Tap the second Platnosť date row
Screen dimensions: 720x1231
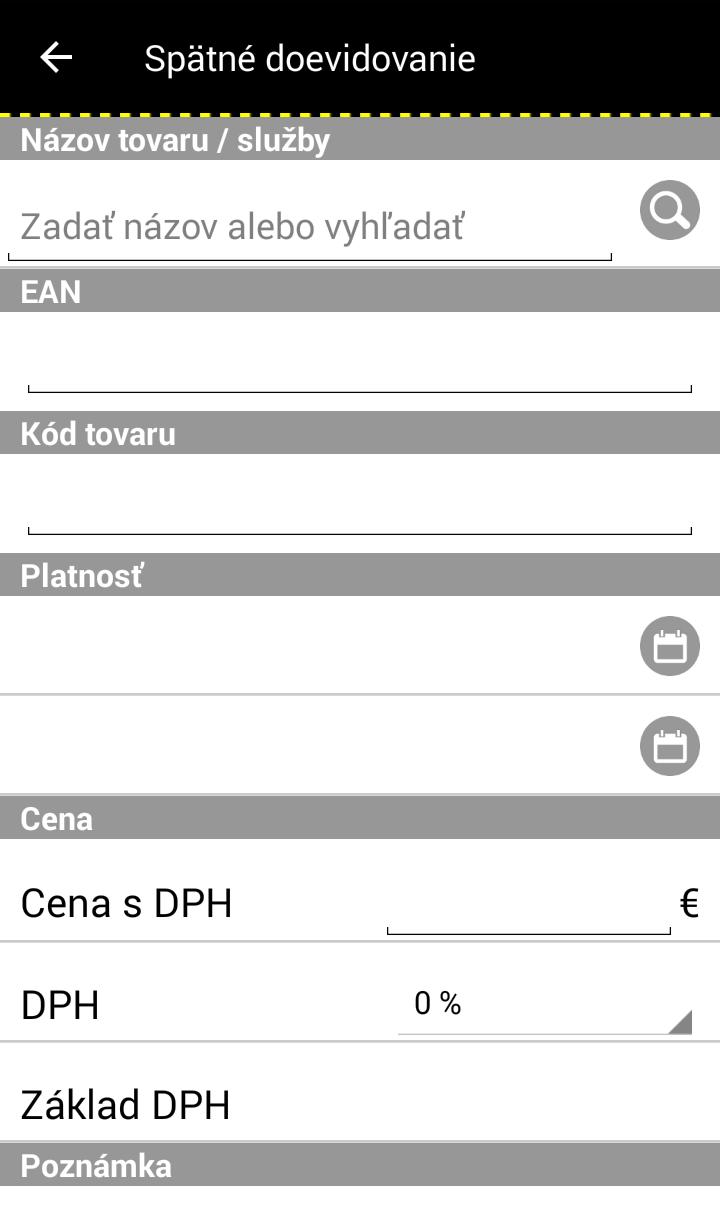pos(360,745)
